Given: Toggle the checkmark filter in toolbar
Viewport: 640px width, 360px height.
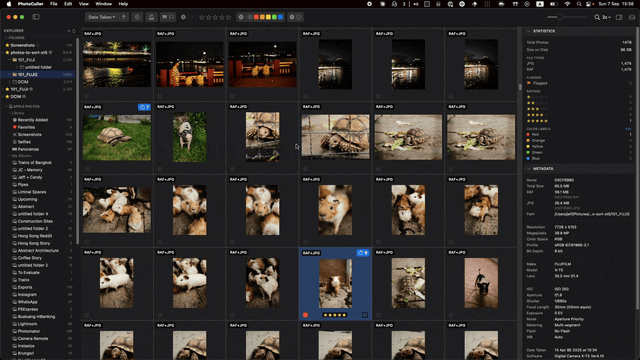Looking at the screenshot, I should click(292, 17).
